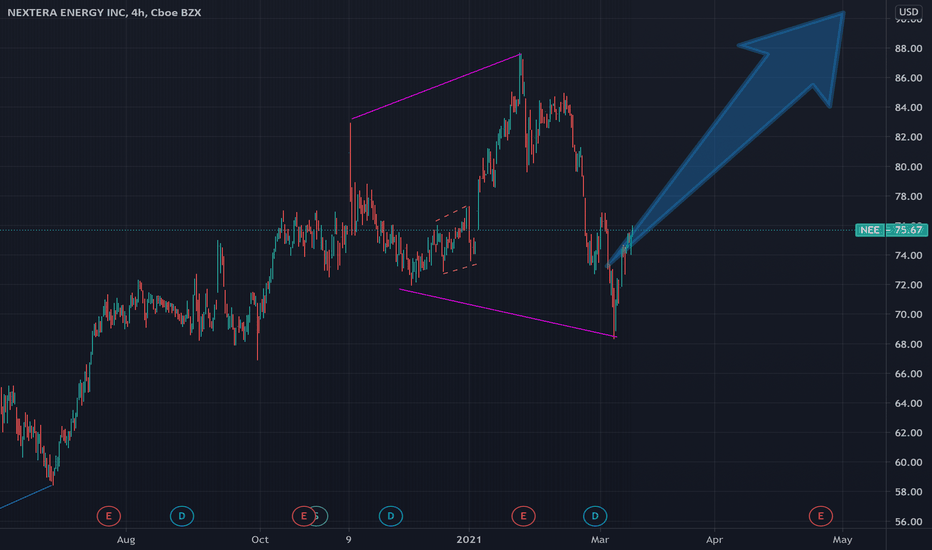Click the Aug label on the time axis
This screenshot has height=550, width=932.
tap(126, 540)
